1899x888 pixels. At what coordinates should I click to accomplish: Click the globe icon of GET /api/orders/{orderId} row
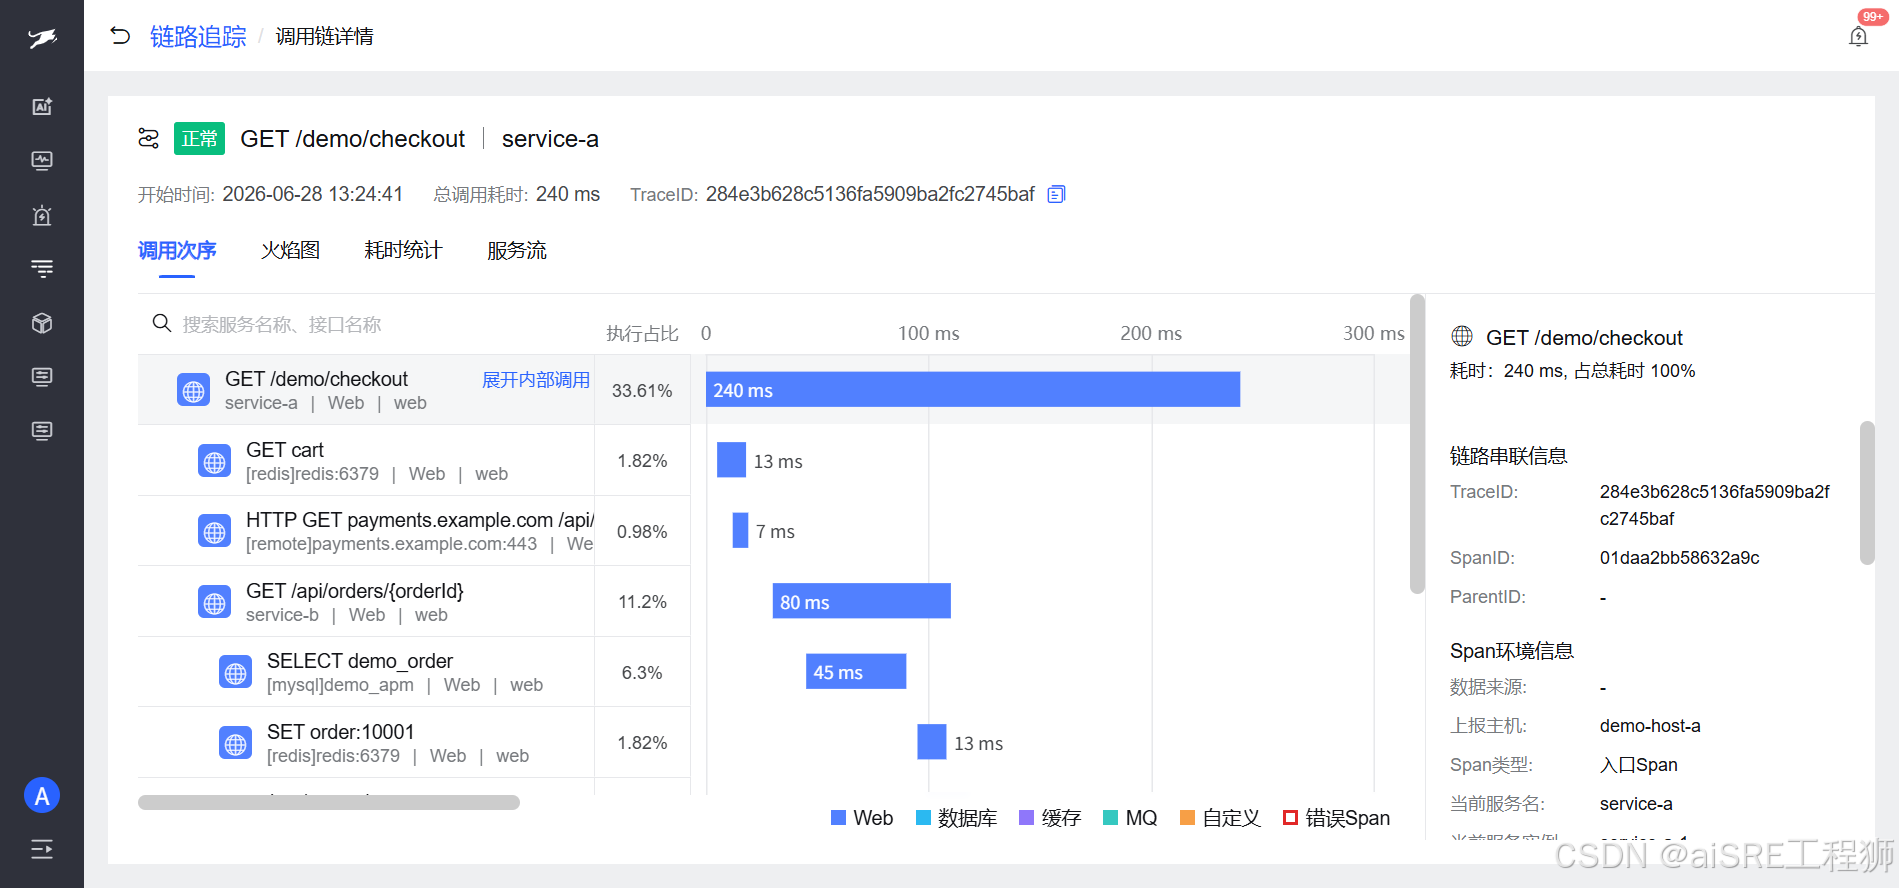point(214,602)
